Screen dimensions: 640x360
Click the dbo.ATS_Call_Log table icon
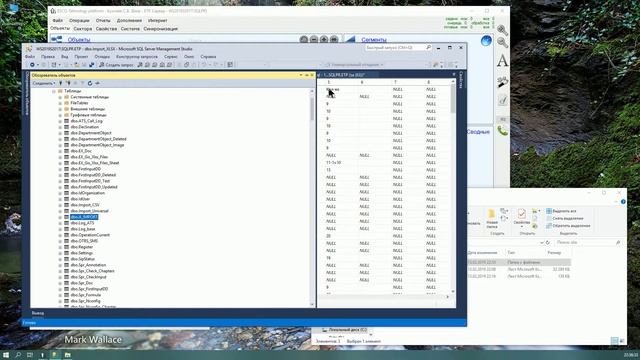(66, 121)
